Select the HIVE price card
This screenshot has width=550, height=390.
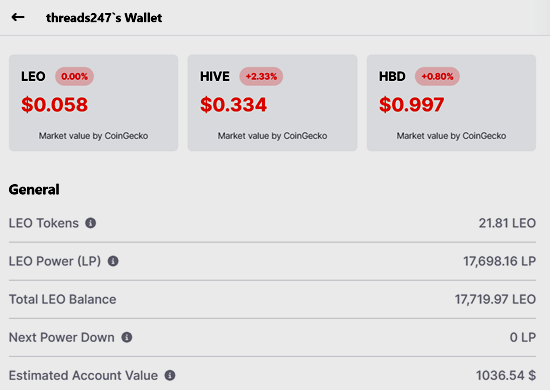point(272,103)
